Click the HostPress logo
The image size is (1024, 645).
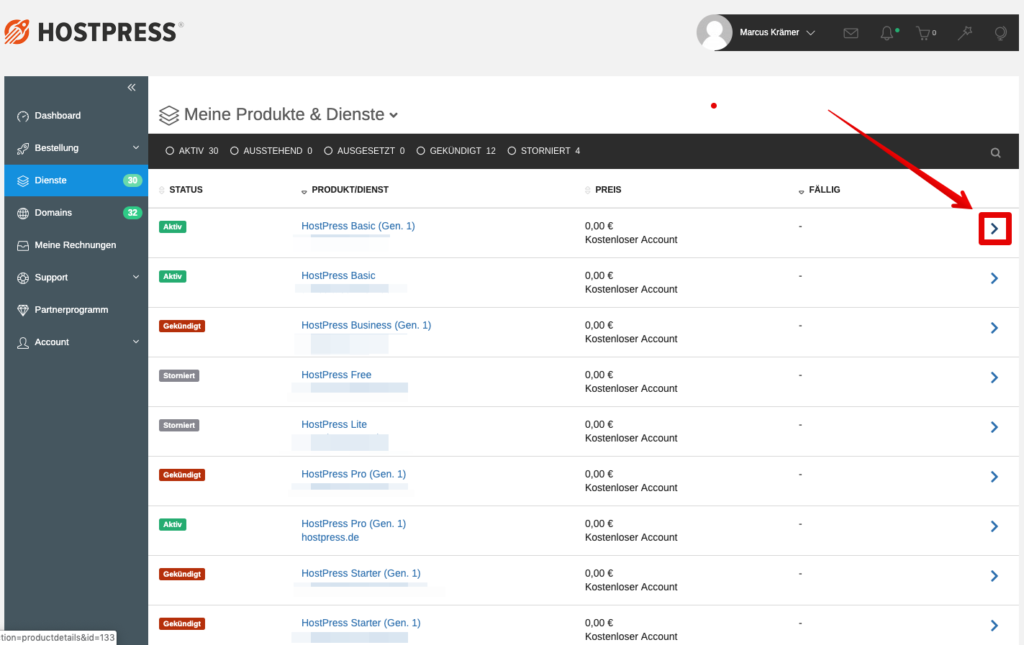click(93, 31)
